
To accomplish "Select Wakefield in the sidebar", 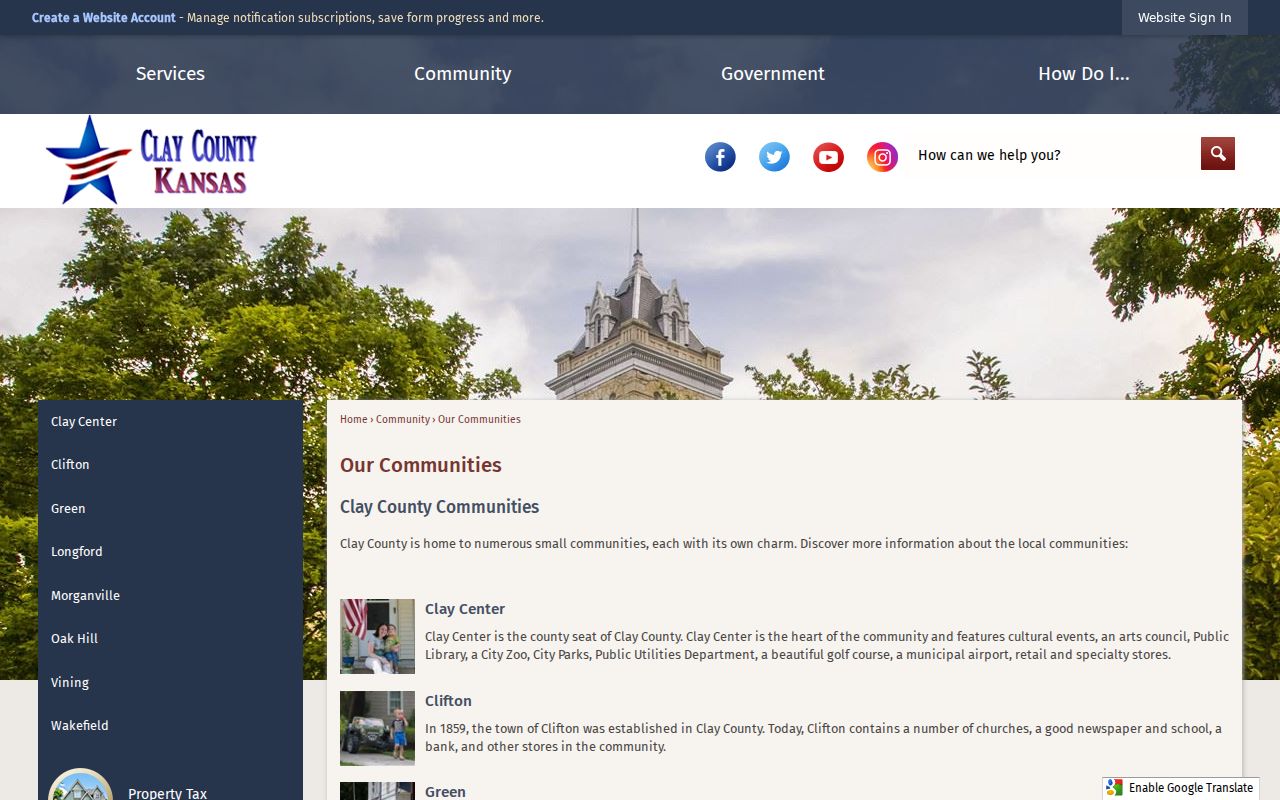I will tap(170, 726).
